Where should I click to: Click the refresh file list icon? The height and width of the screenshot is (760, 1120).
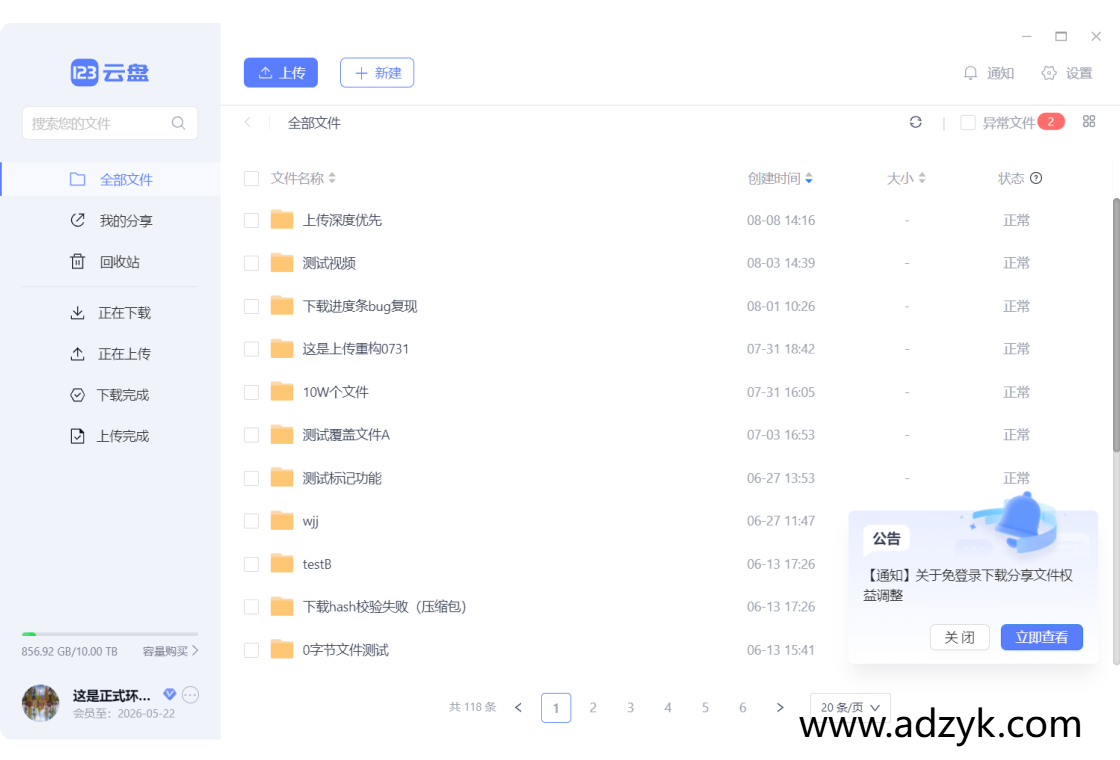point(916,121)
